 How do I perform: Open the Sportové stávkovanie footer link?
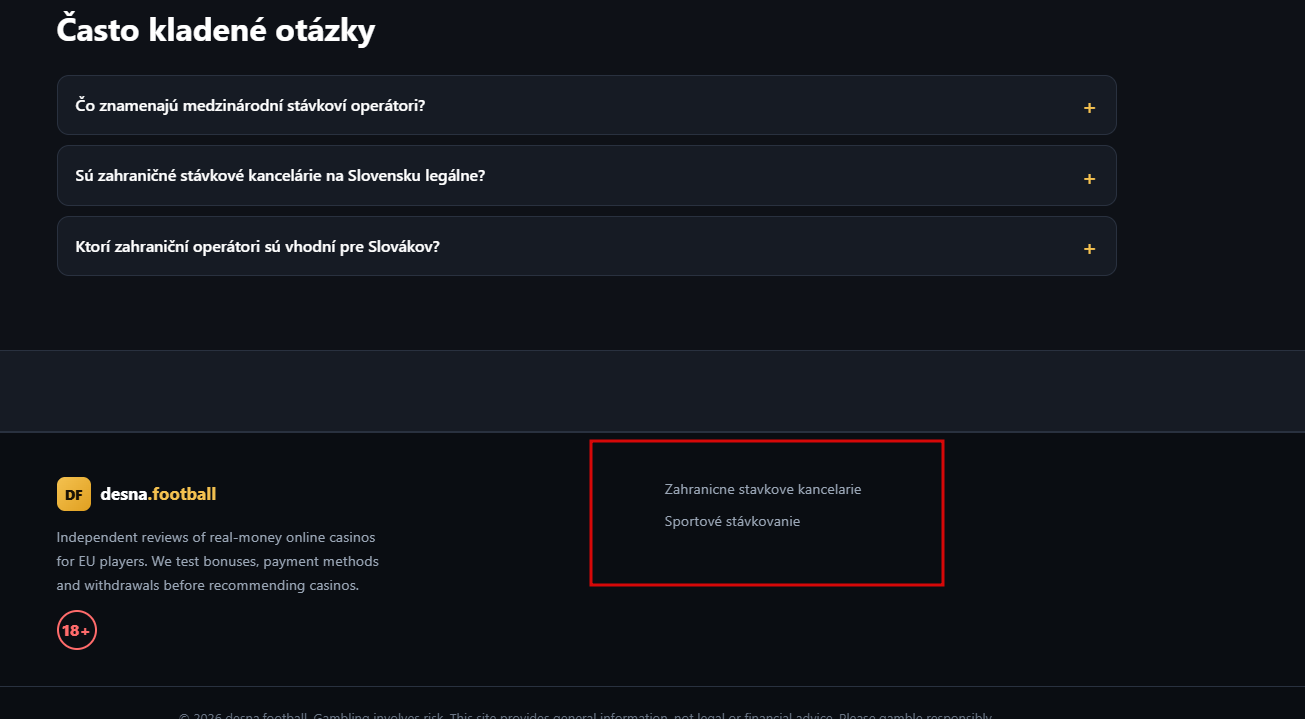pyautogui.click(x=732, y=521)
